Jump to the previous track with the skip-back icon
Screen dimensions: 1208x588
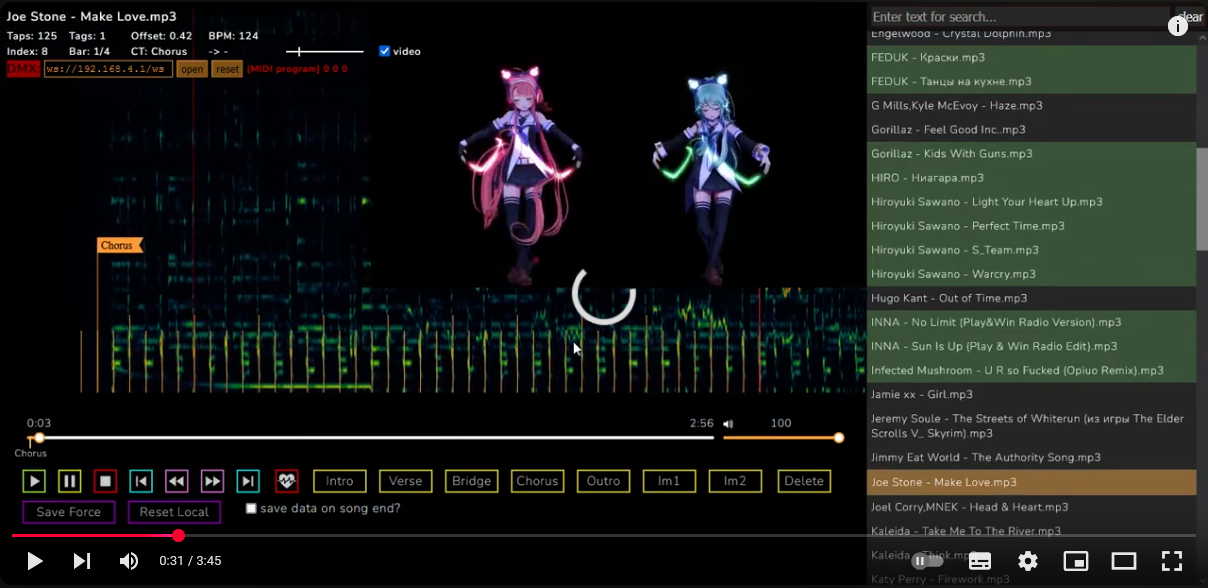coord(141,481)
